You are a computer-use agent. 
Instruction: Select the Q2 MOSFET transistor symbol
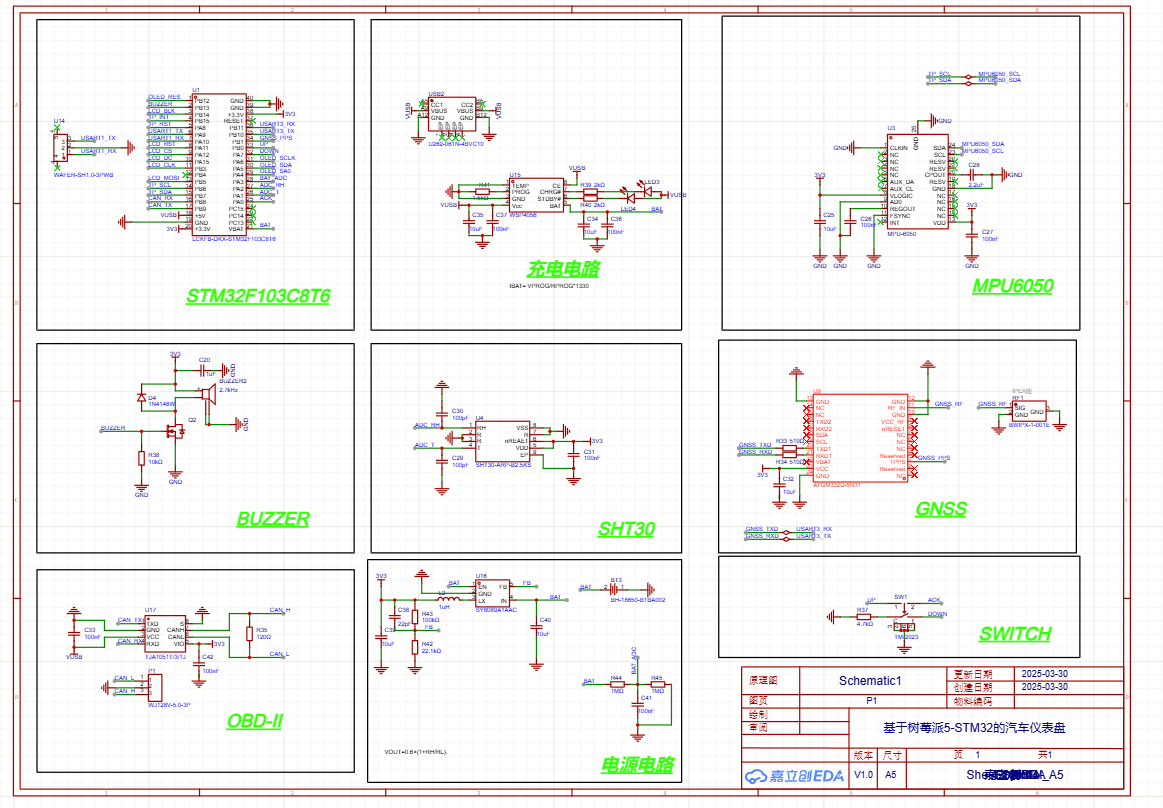tap(178, 431)
